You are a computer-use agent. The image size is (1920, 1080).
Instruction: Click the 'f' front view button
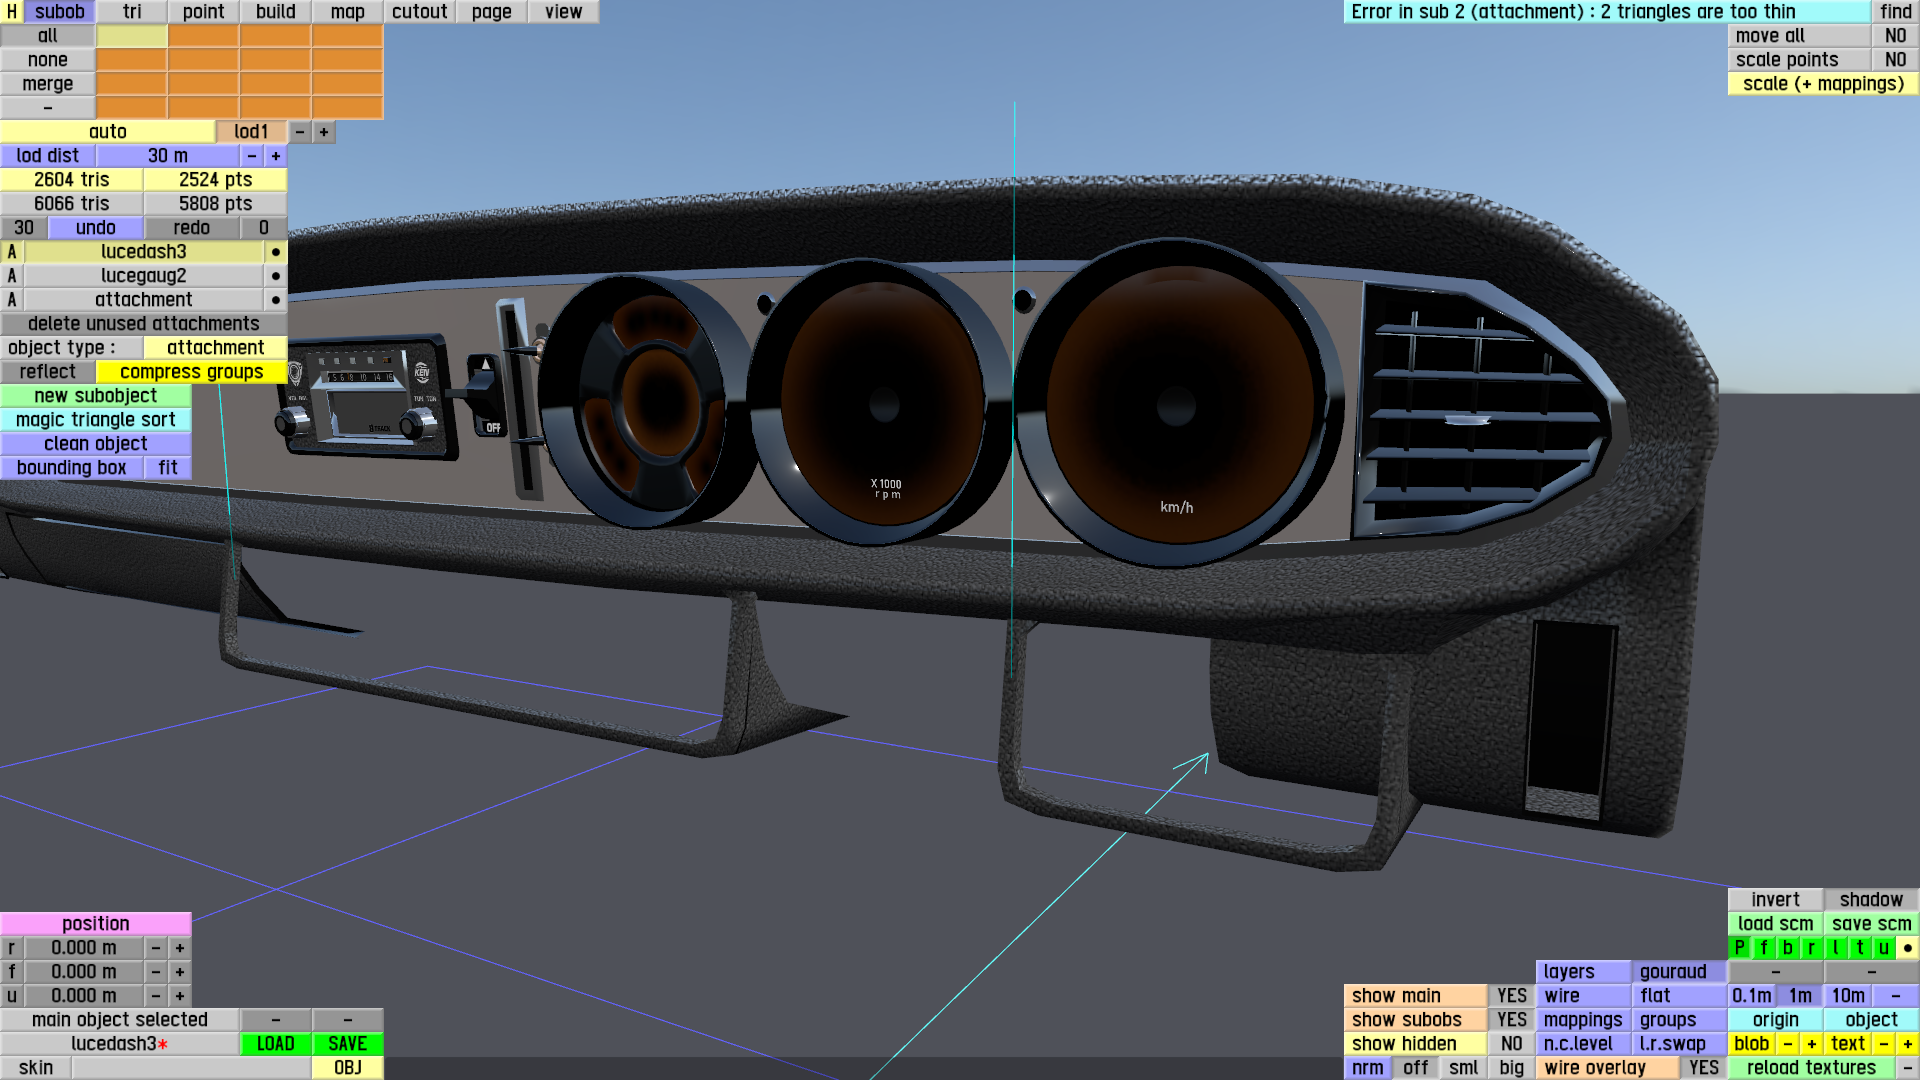click(x=1763, y=948)
